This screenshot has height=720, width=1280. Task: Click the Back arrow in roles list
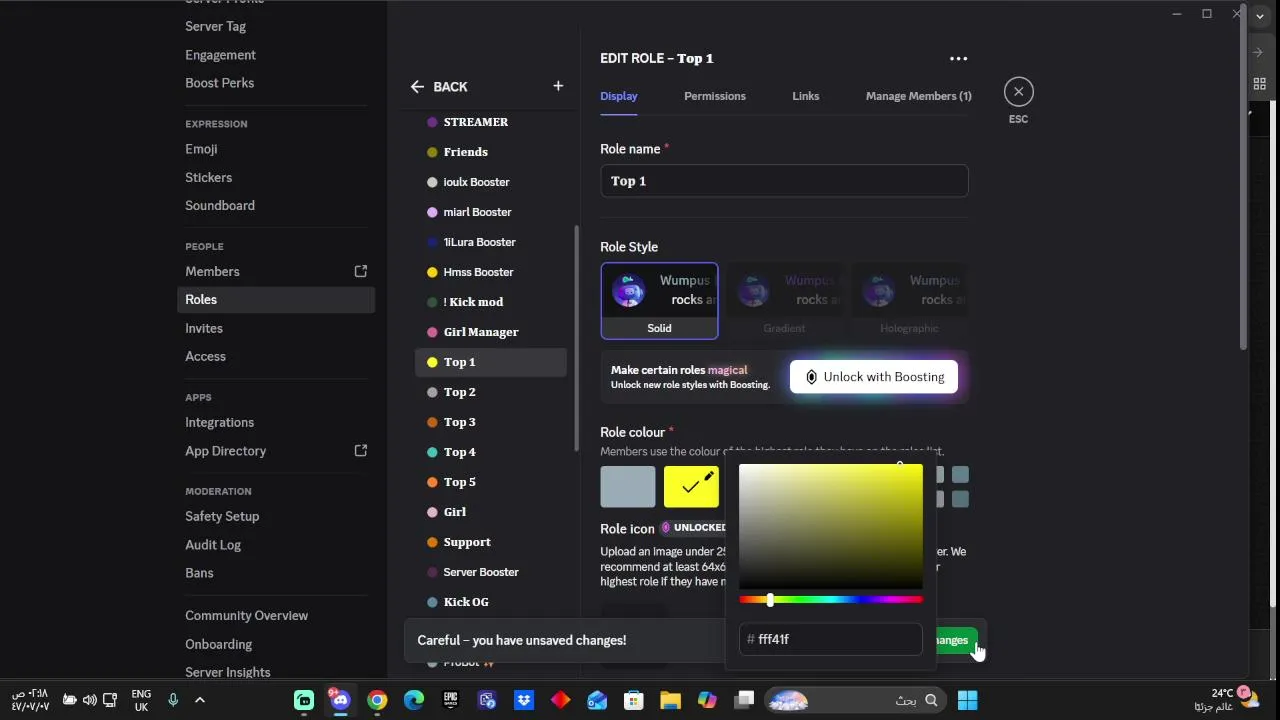pyautogui.click(x=417, y=87)
